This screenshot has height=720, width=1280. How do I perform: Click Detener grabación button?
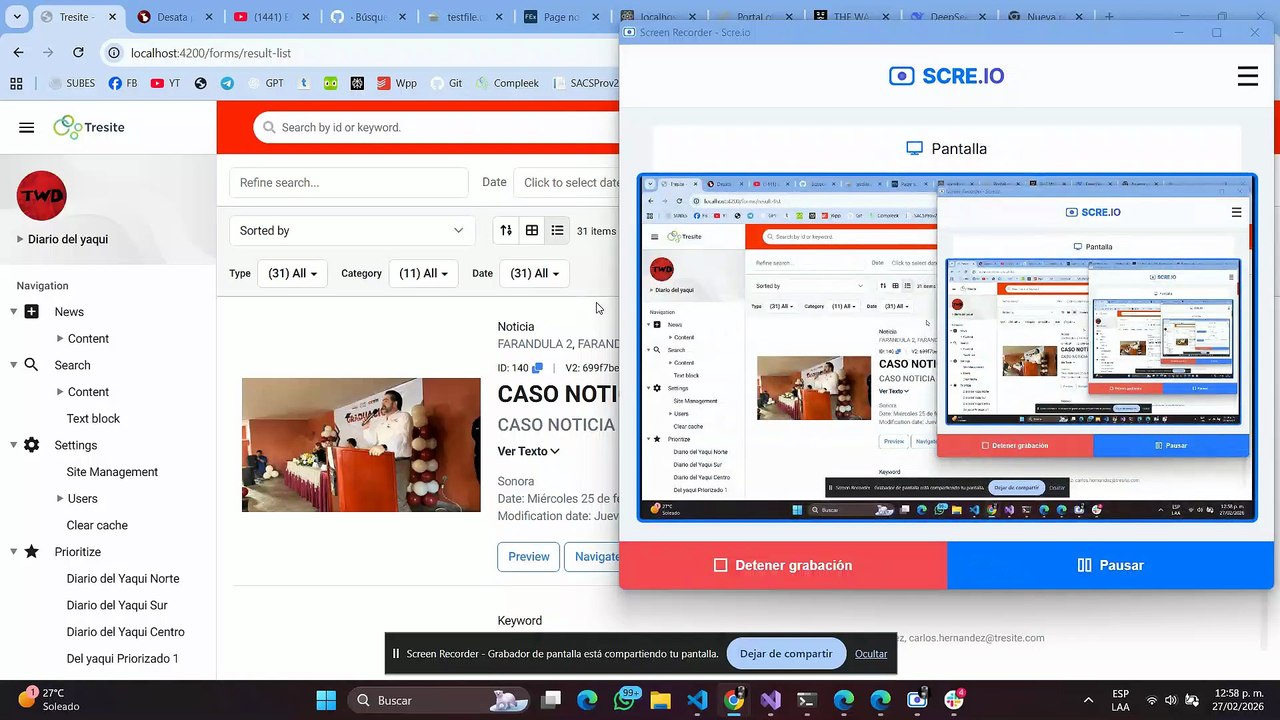pos(783,565)
